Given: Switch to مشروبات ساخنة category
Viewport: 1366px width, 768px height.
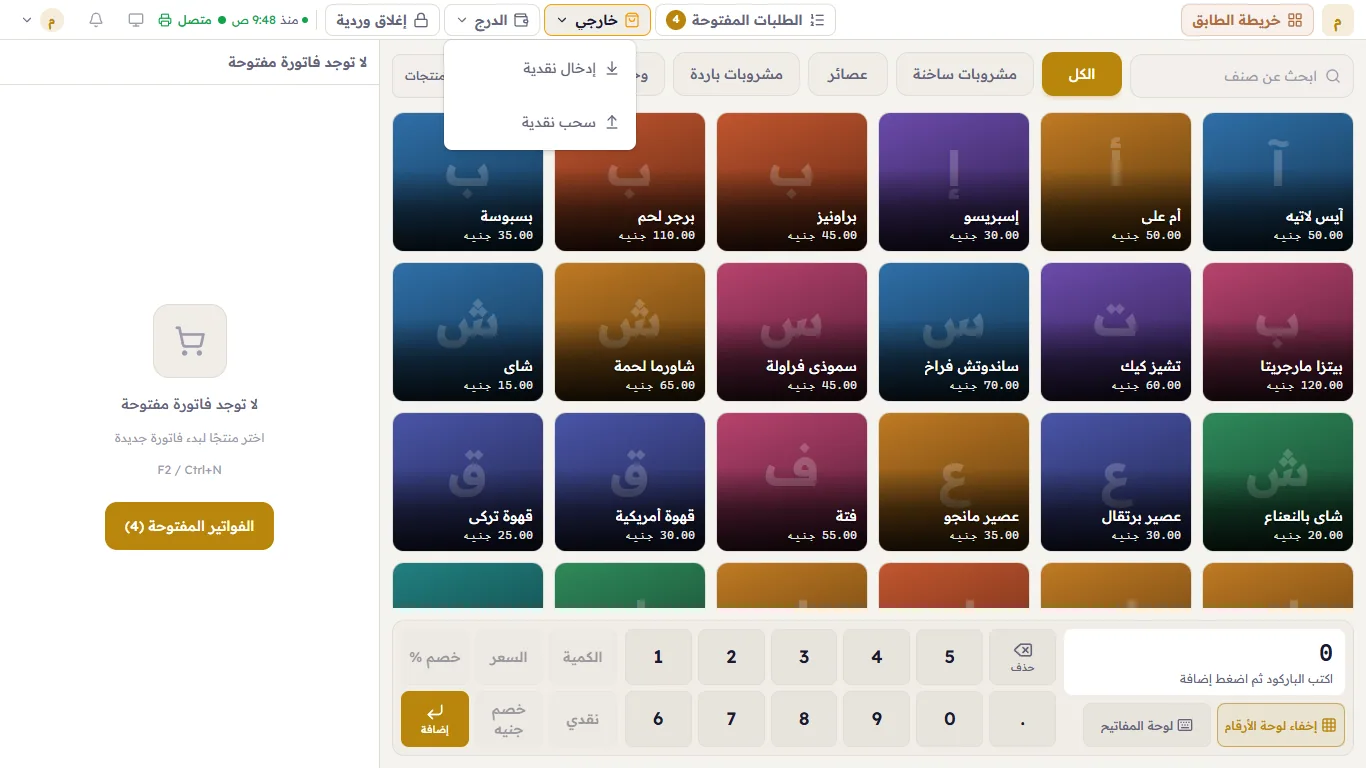Looking at the screenshot, I should pos(965,75).
